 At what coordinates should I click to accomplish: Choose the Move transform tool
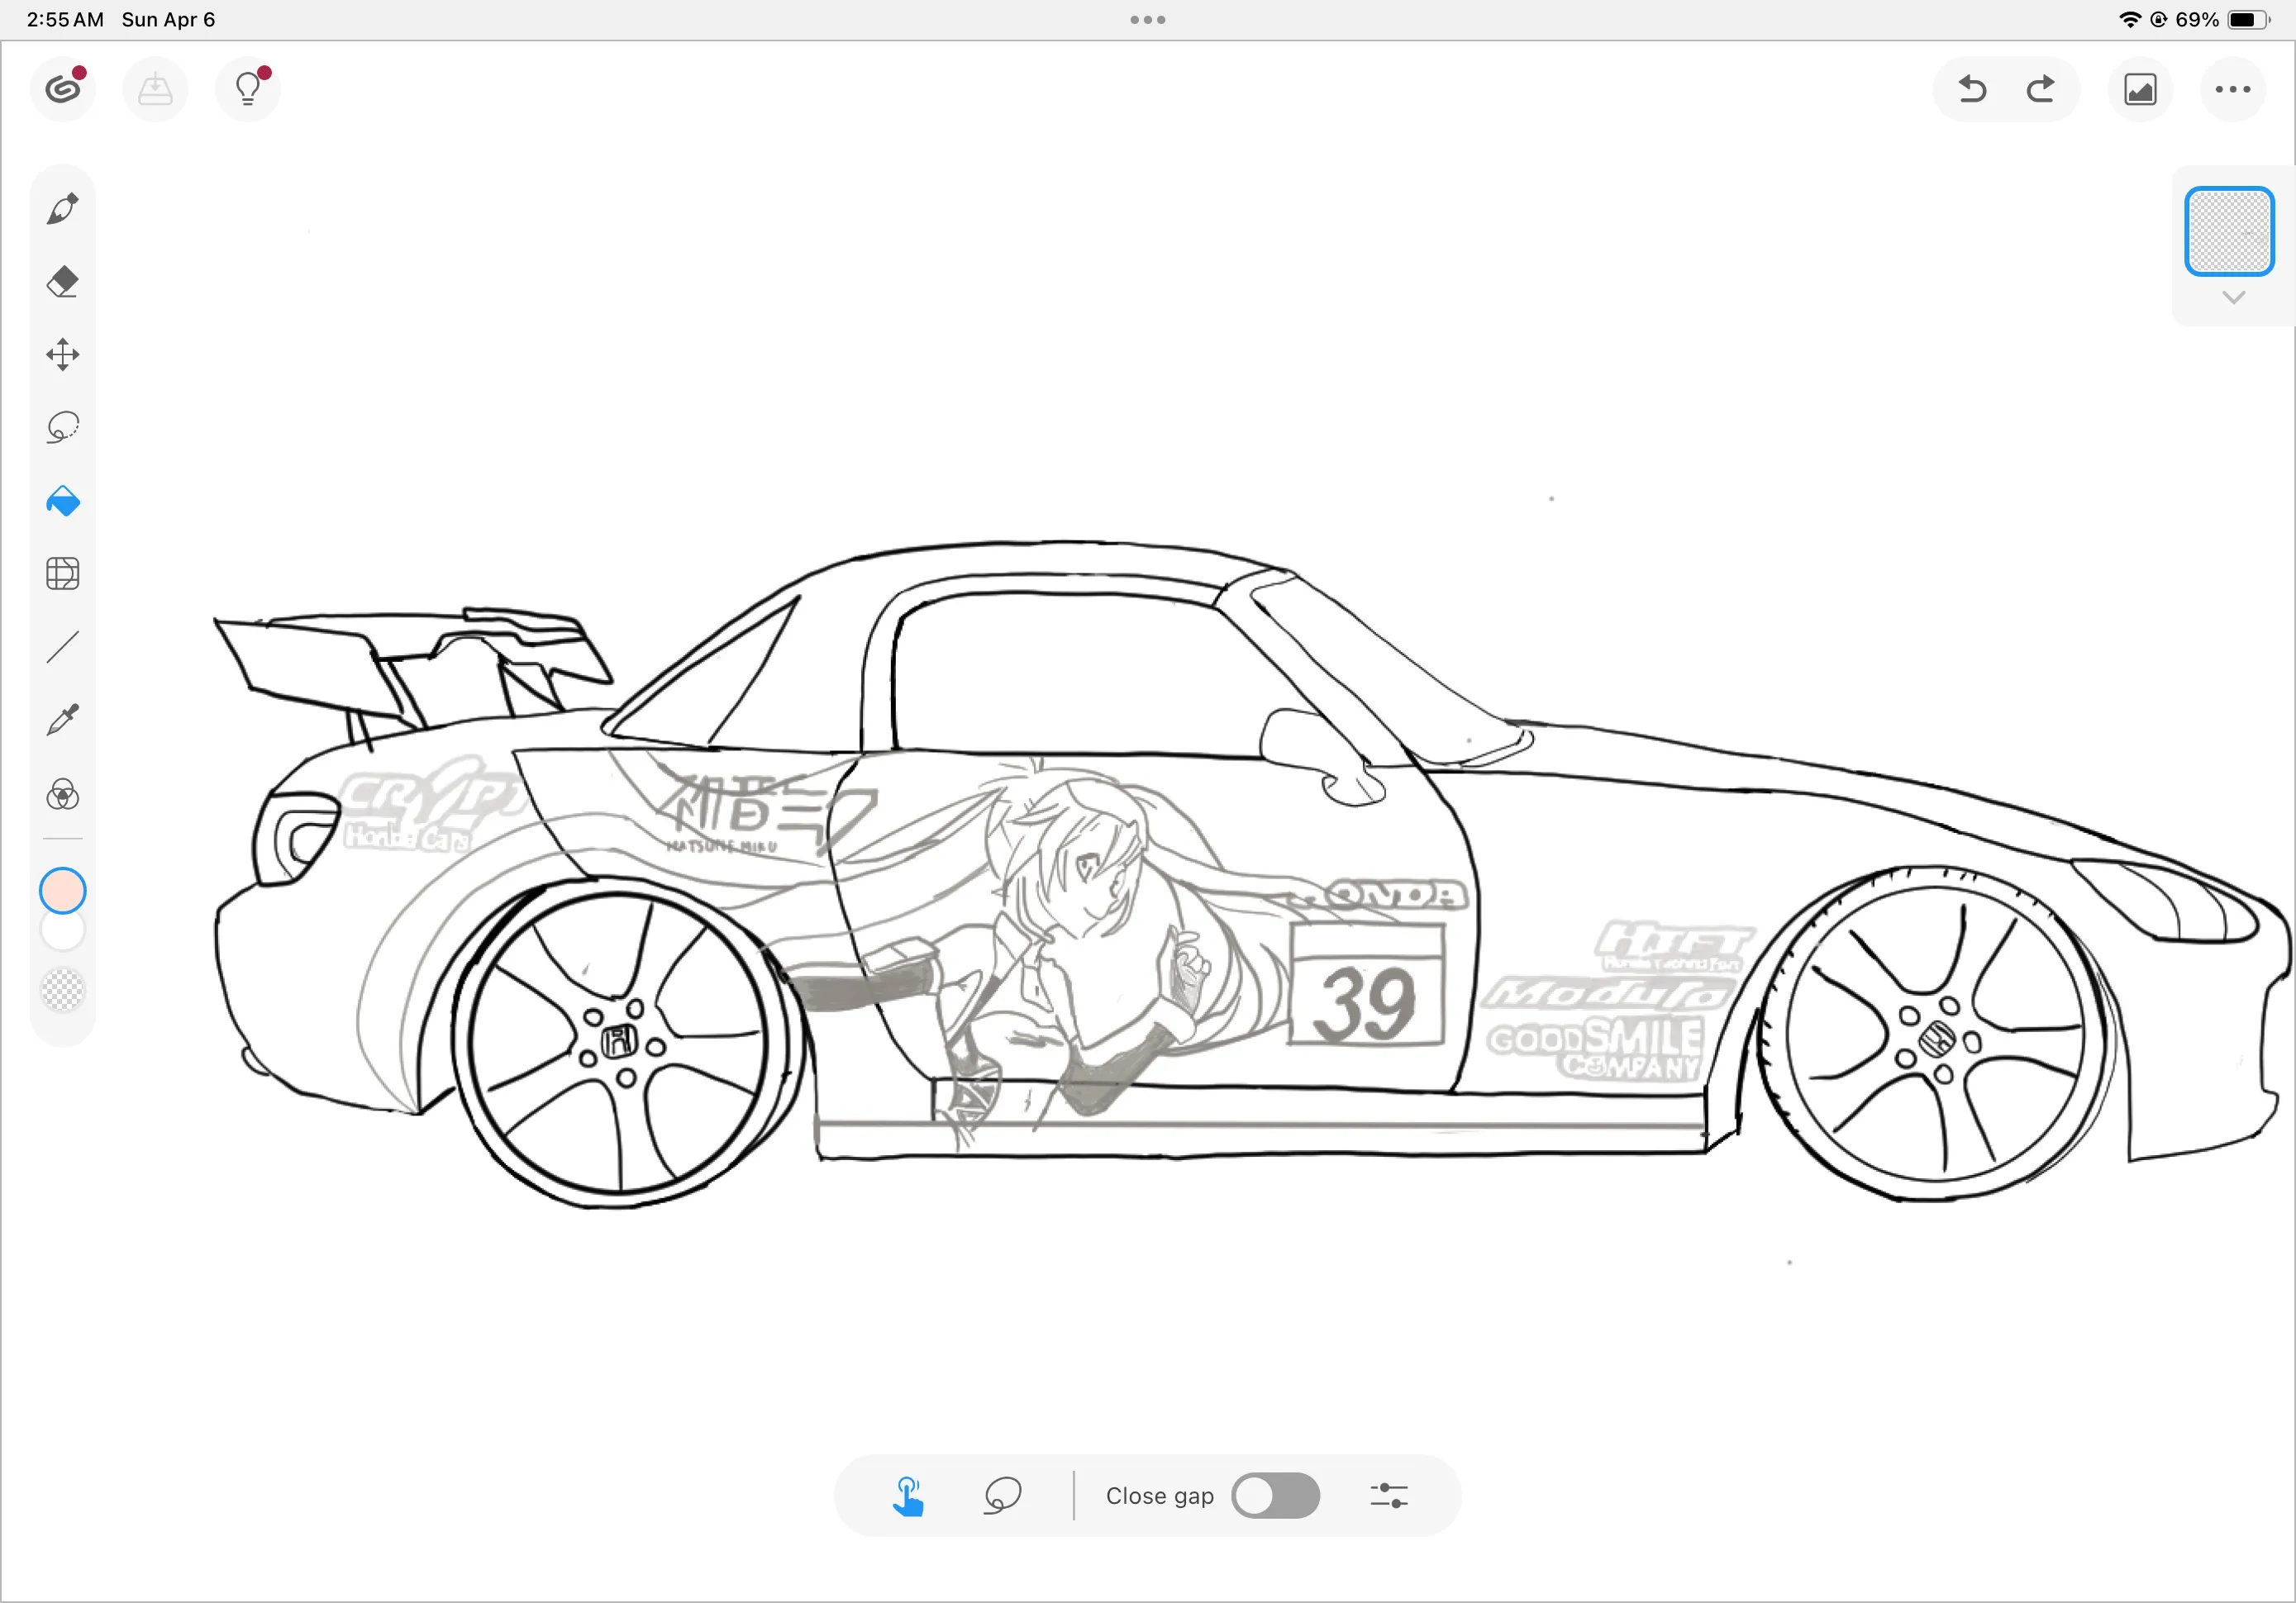[62, 355]
